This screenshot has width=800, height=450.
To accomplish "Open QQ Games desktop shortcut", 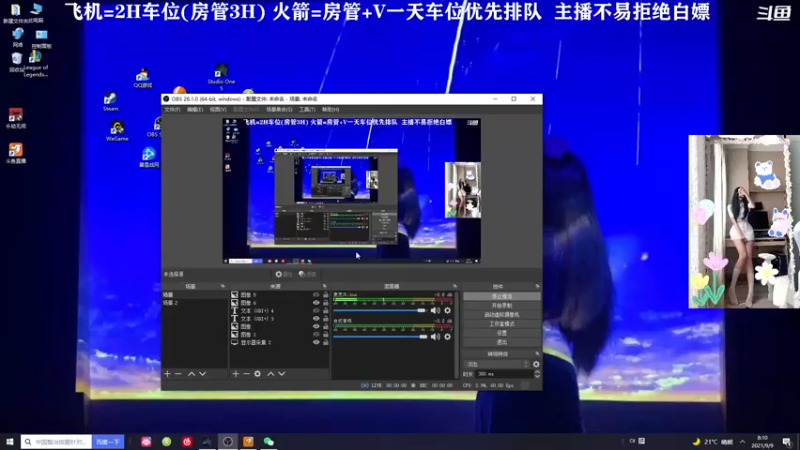I will point(142,78).
